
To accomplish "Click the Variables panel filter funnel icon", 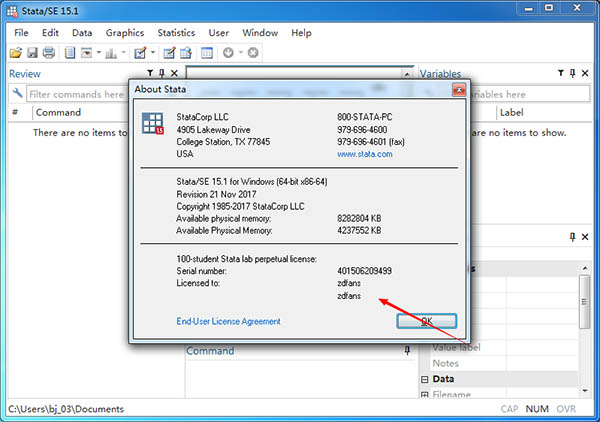I will 561,73.
